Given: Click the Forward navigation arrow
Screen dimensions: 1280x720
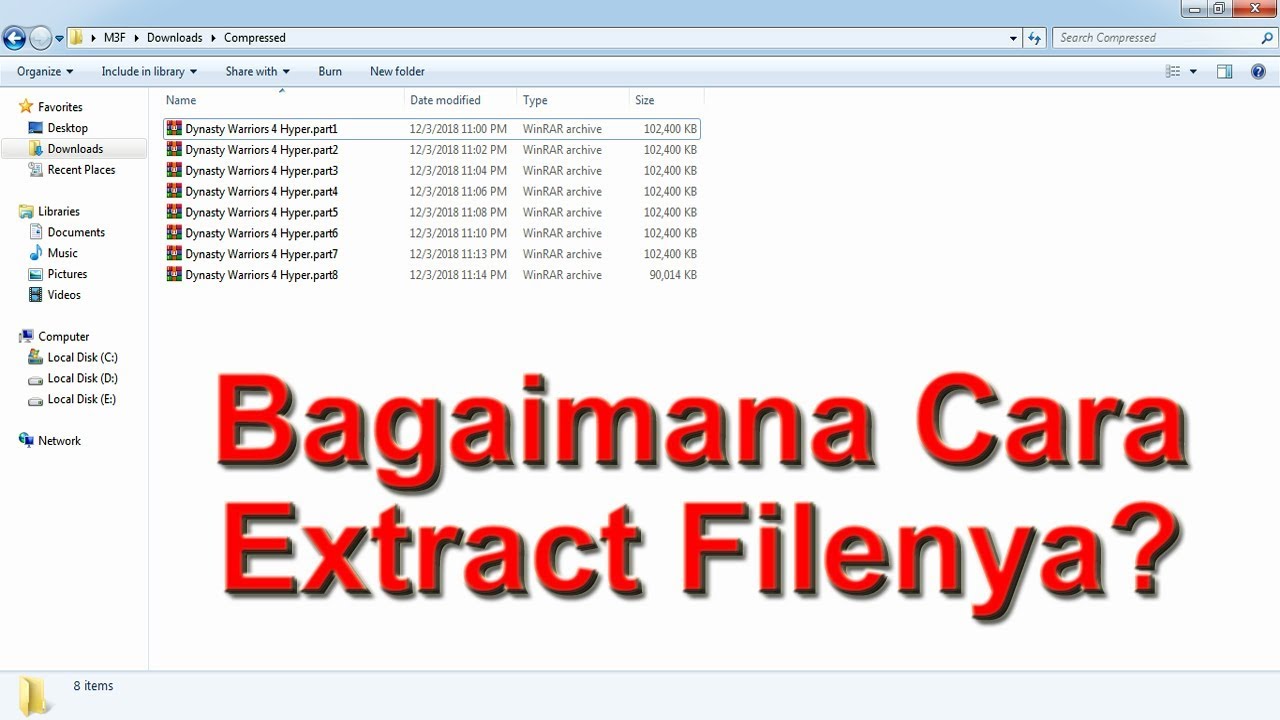Looking at the screenshot, I should pyautogui.click(x=40, y=38).
